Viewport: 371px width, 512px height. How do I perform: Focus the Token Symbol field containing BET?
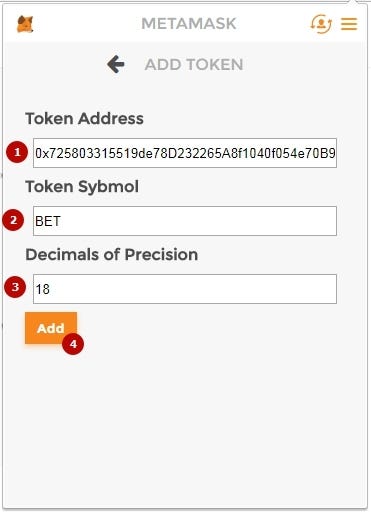(x=185, y=221)
